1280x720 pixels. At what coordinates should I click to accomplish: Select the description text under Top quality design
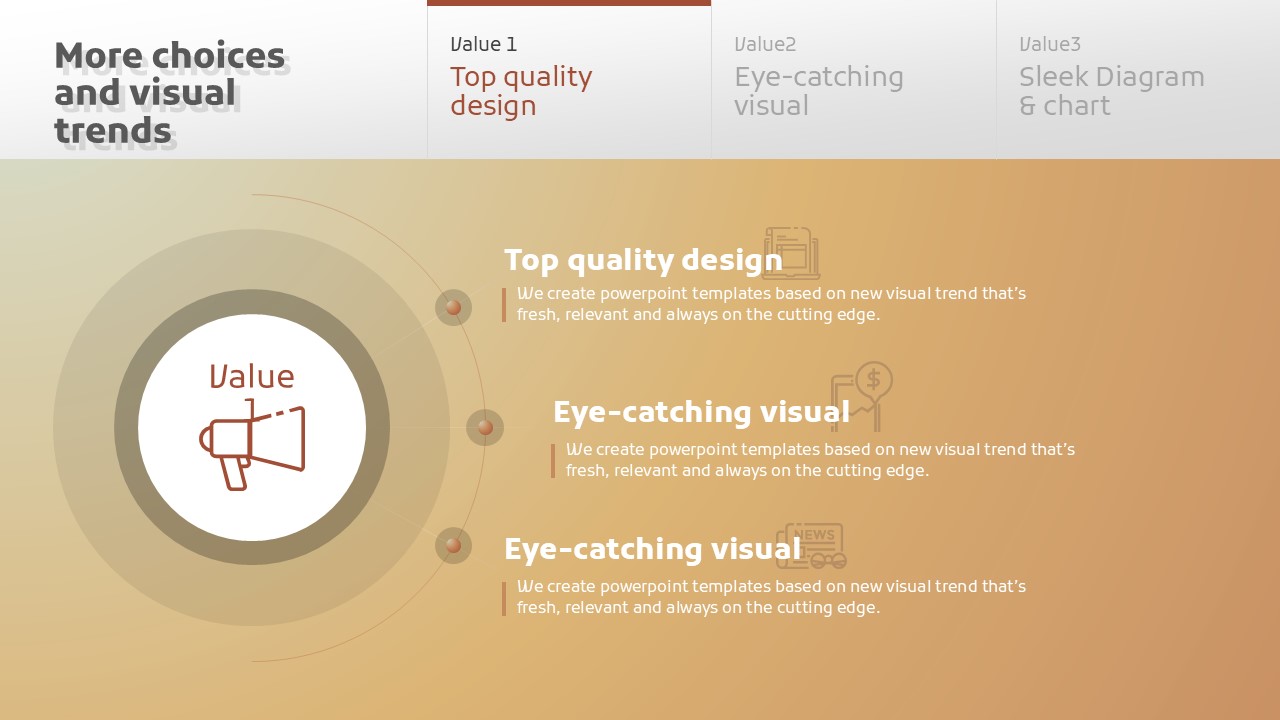(770, 304)
